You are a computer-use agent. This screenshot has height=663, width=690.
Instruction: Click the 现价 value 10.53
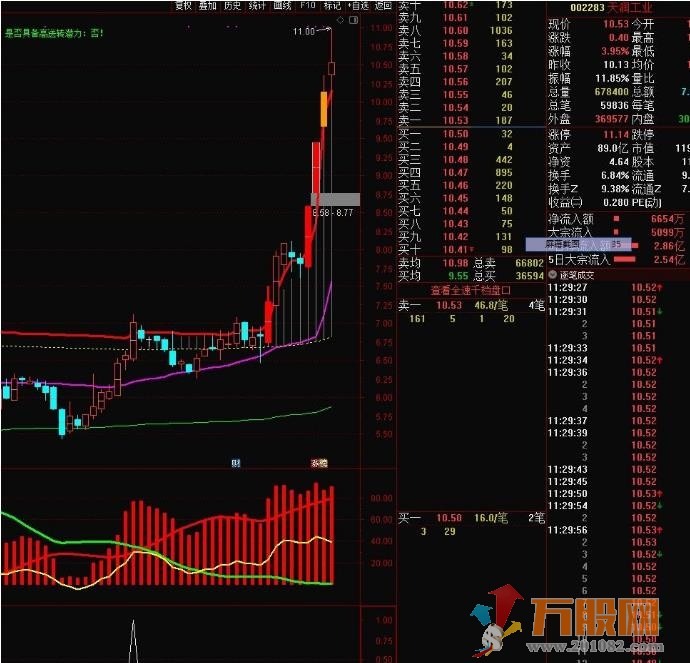(x=616, y=24)
